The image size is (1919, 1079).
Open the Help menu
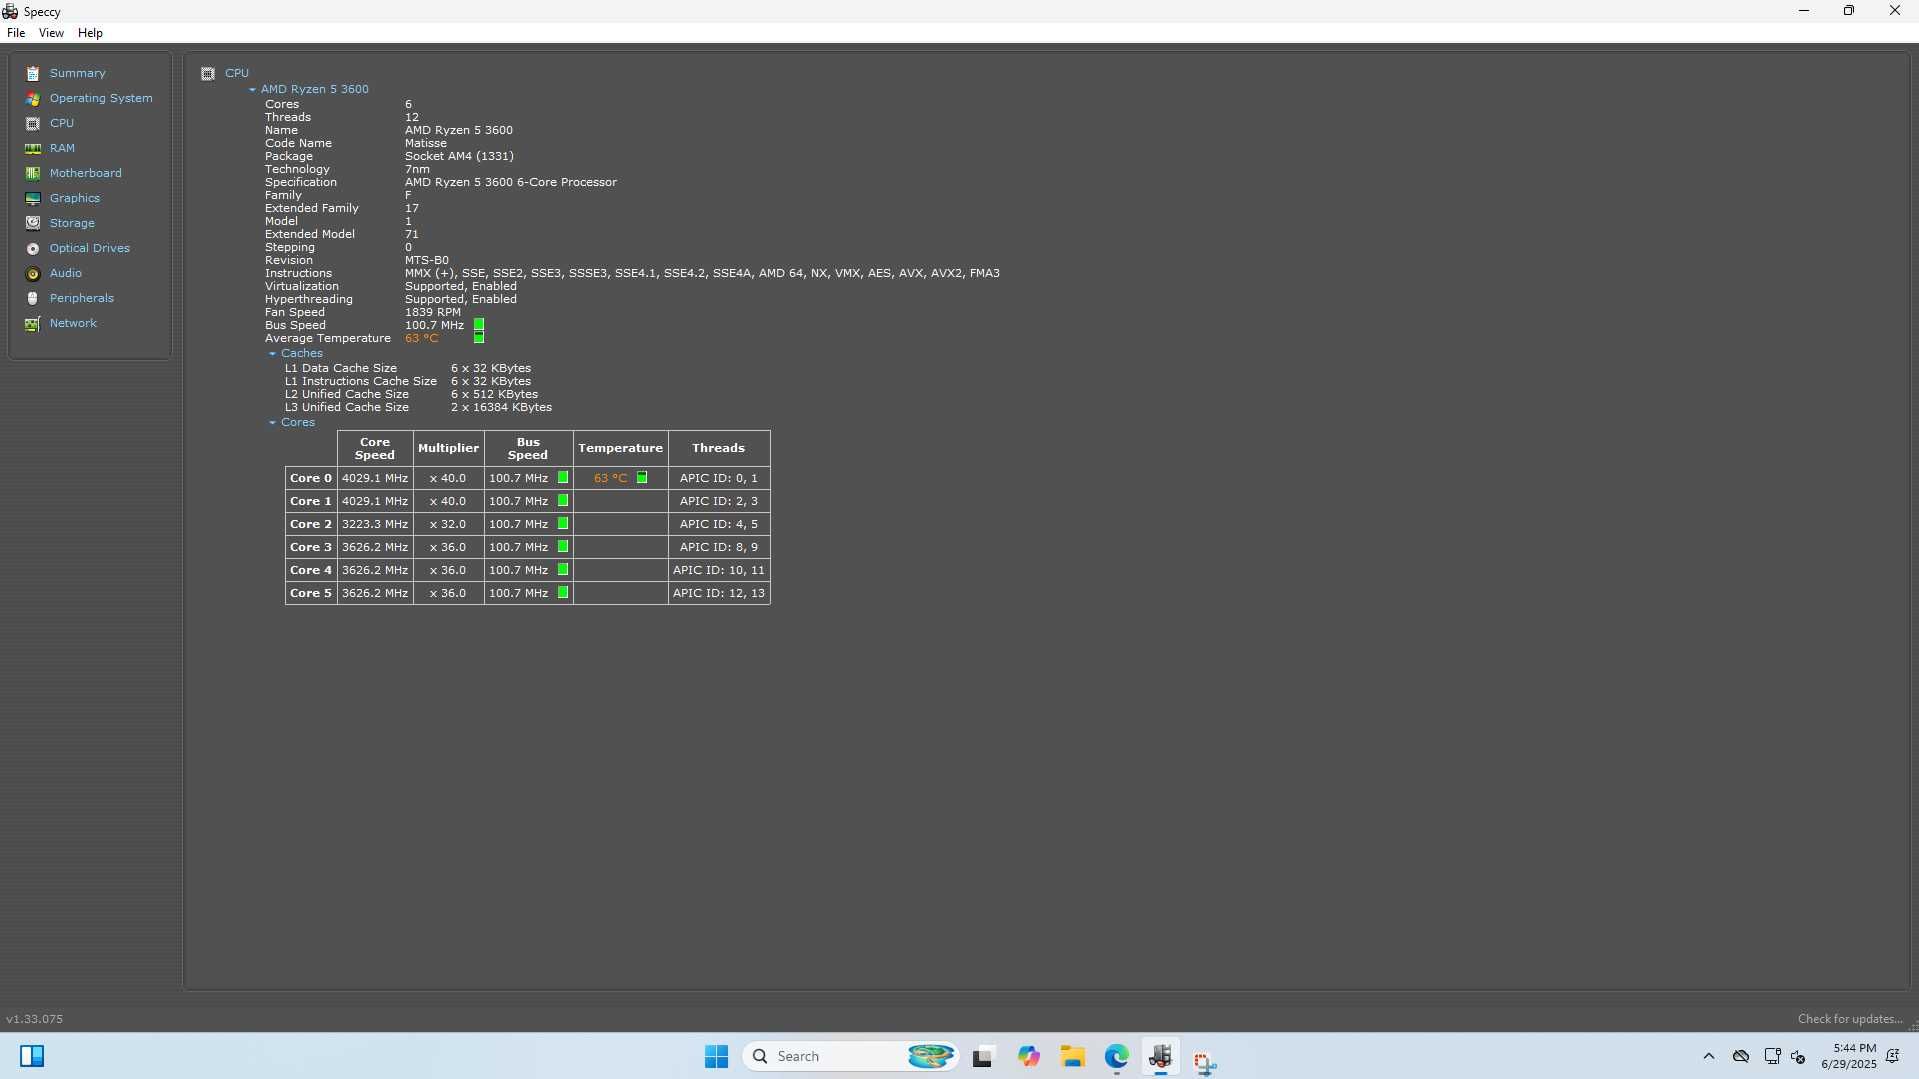coord(90,33)
